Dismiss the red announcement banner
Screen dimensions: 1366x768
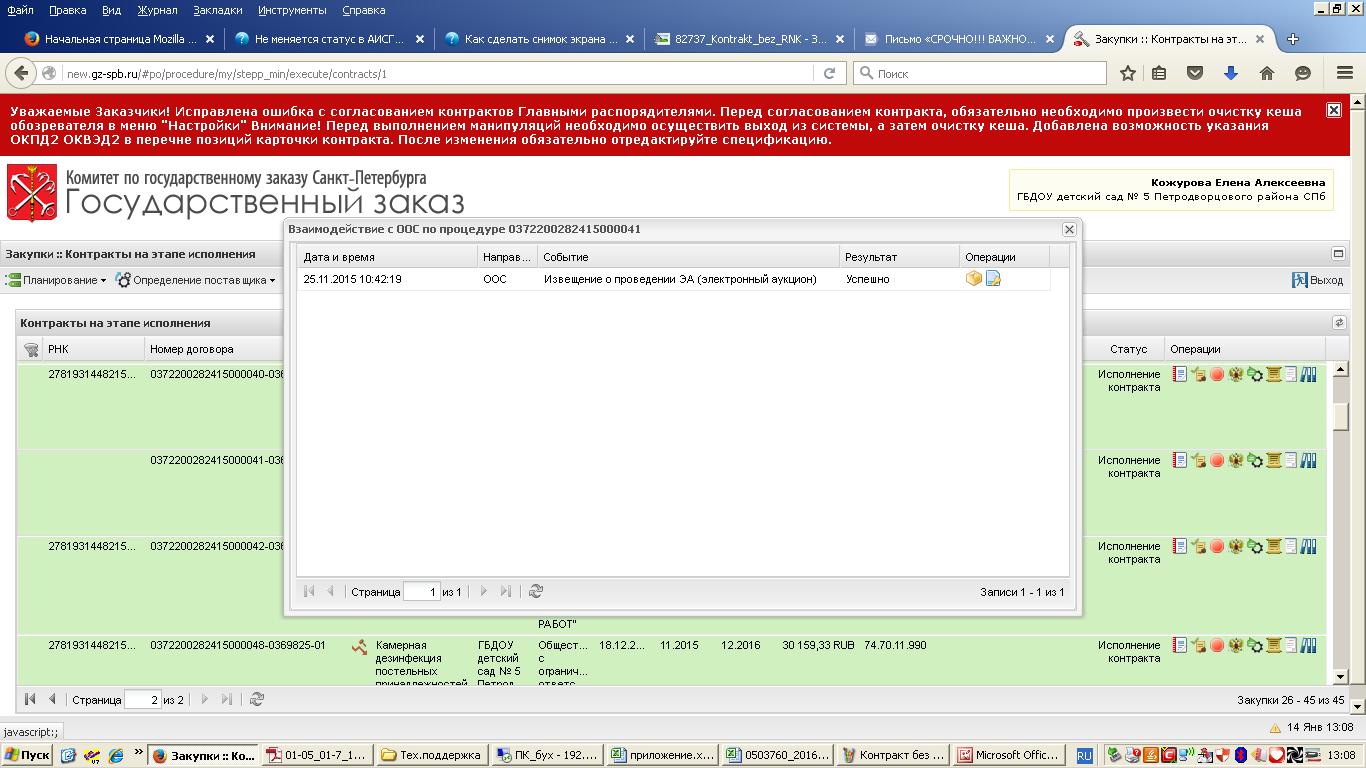pyautogui.click(x=1334, y=110)
